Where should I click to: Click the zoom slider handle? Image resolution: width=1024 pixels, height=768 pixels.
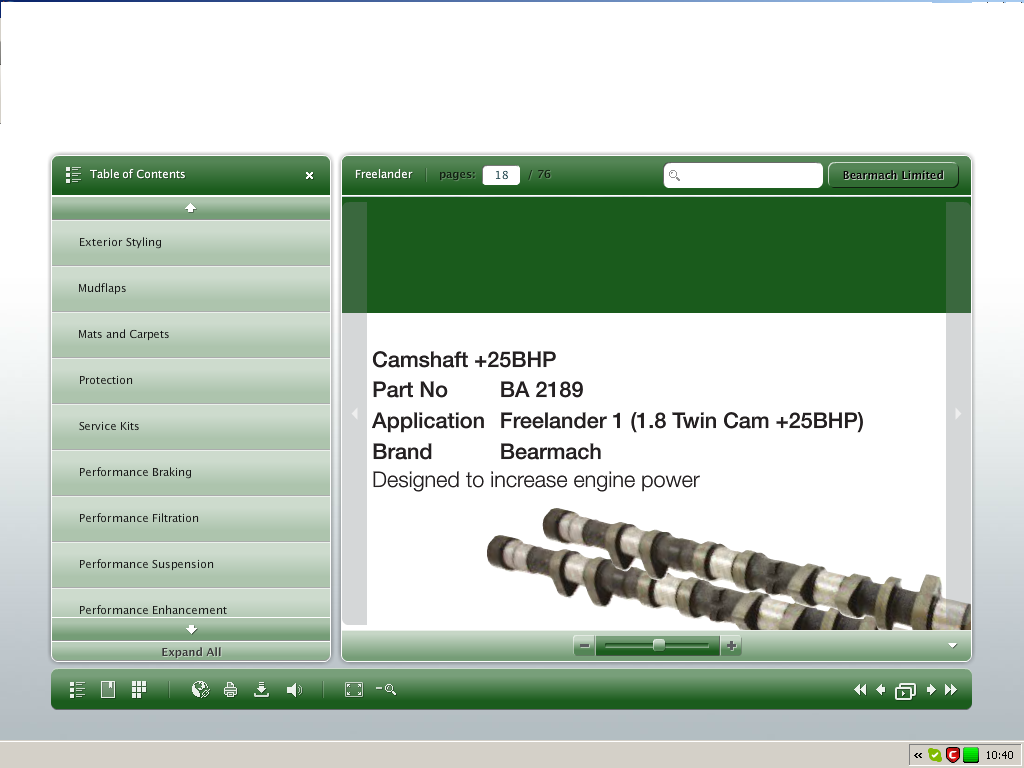pos(659,645)
